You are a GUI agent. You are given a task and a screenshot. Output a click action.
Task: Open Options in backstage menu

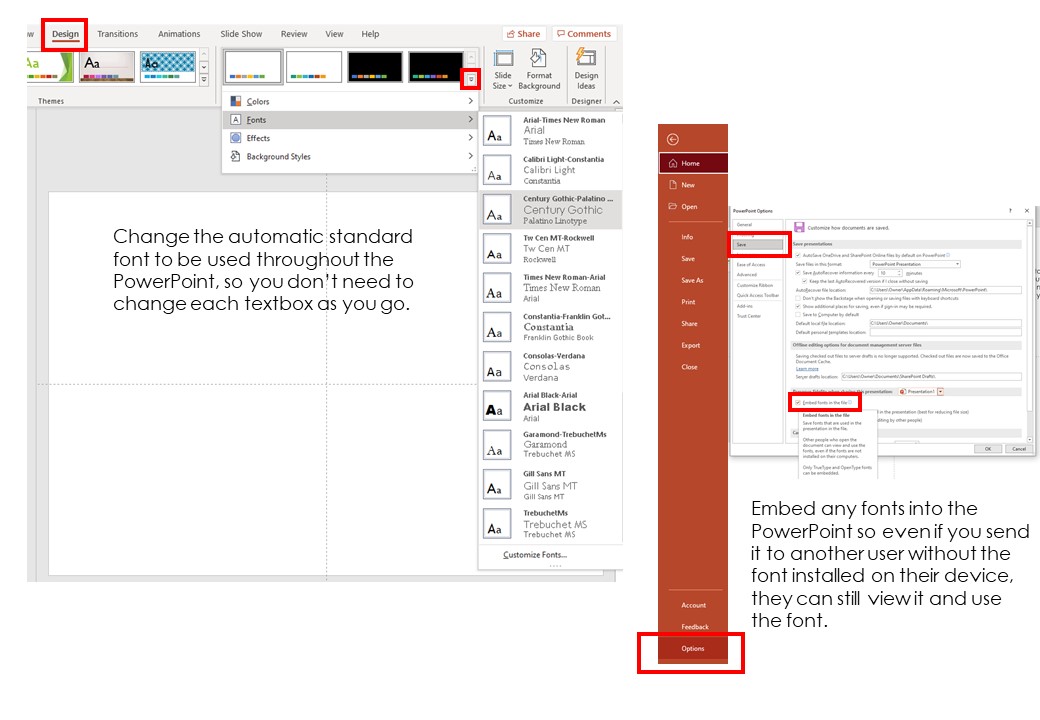[693, 648]
